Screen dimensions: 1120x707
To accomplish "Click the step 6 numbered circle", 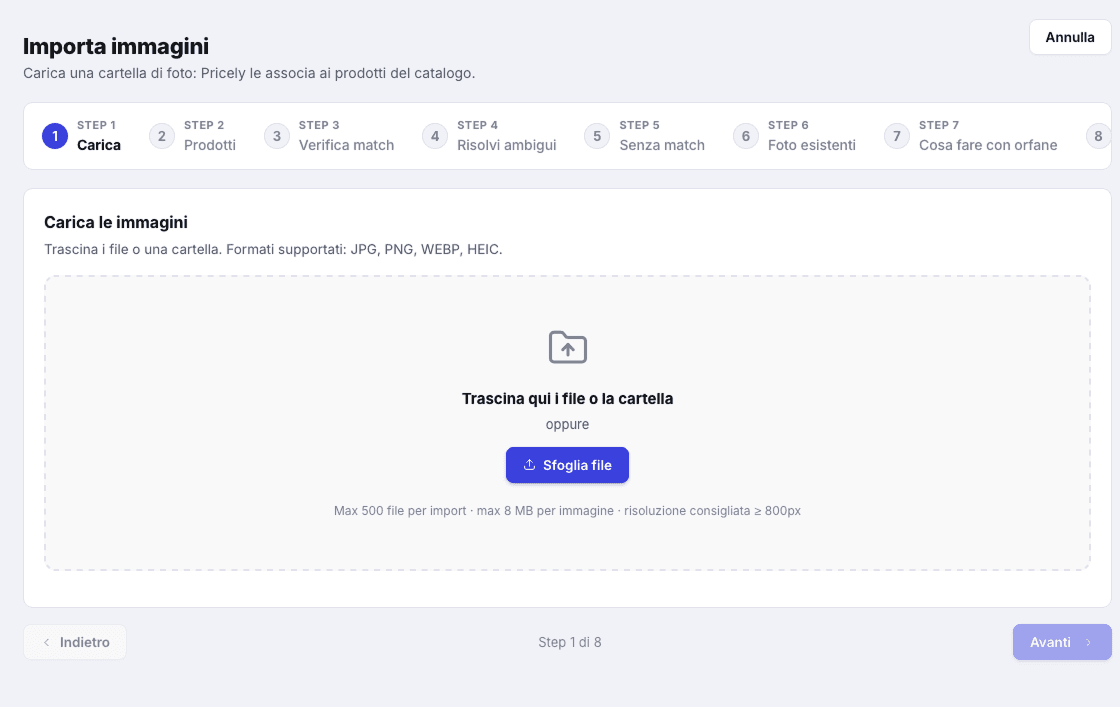I will 746,136.
